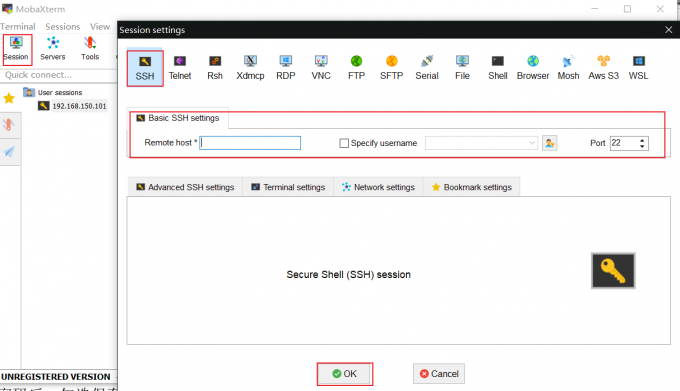The height and width of the screenshot is (391, 680).
Task: Open the Sessions menu
Action: 63,26
